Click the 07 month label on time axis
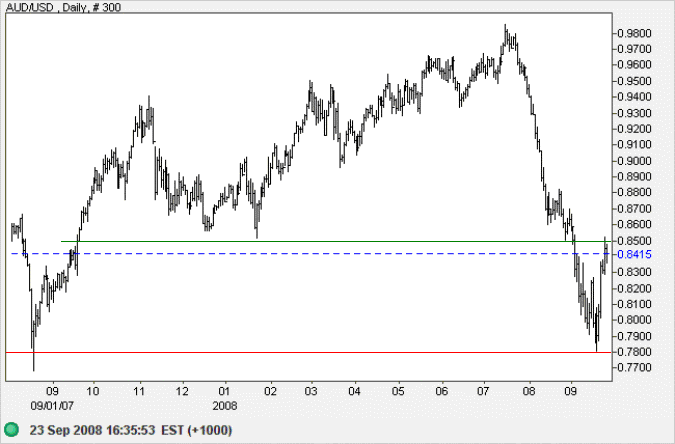 (x=483, y=391)
